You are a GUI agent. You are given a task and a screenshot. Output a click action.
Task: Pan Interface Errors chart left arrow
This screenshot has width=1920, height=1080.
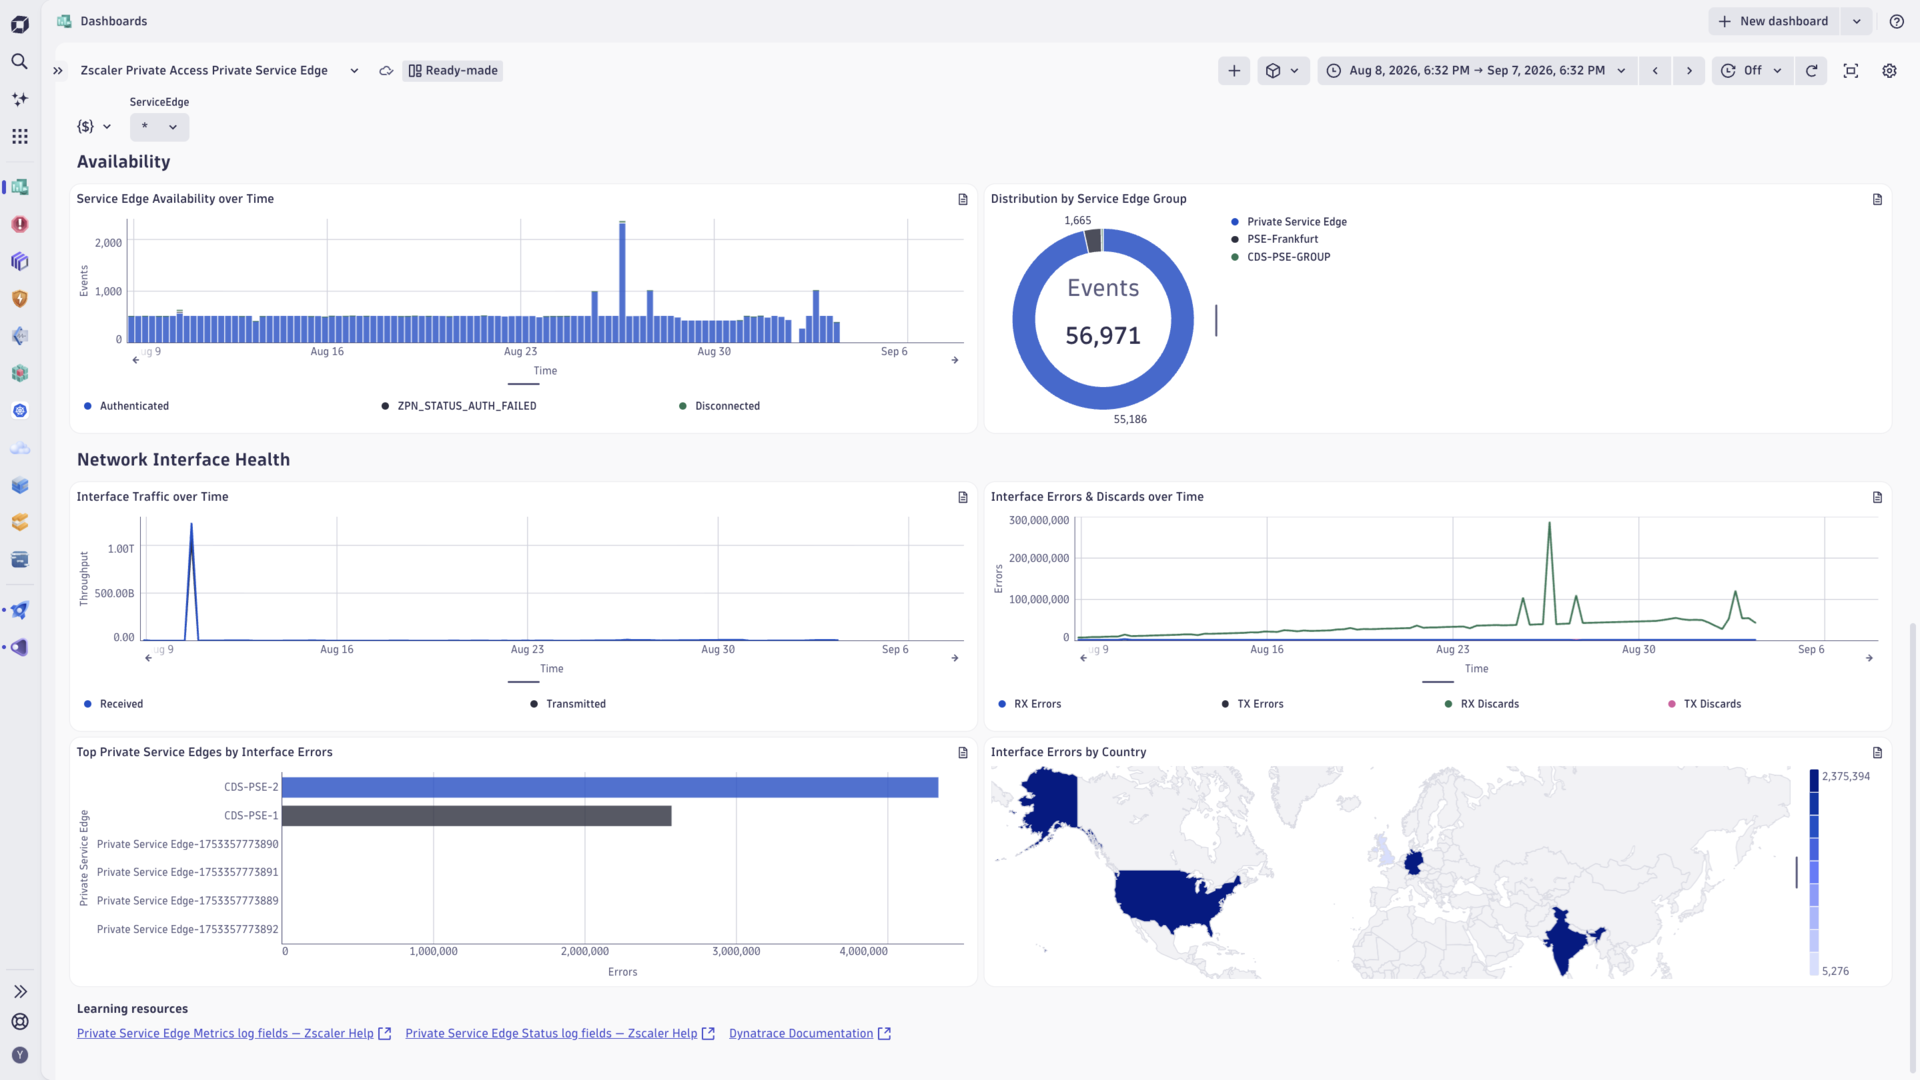pos(1083,658)
